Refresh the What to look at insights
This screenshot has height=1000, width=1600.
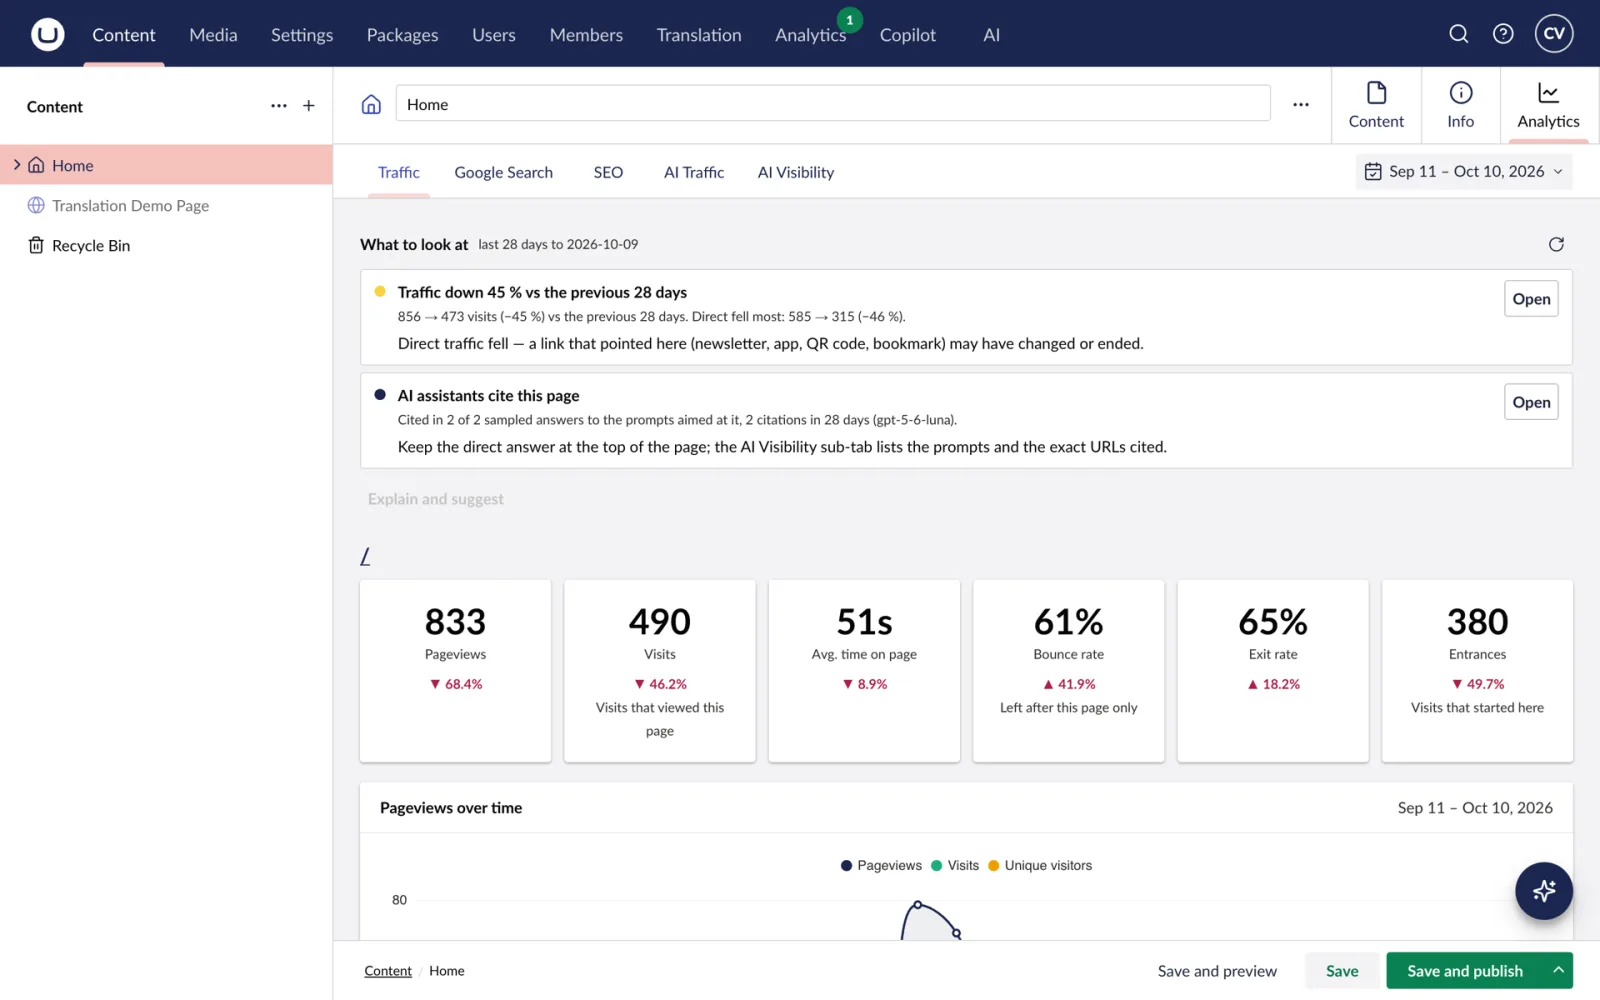point(1556,244)
